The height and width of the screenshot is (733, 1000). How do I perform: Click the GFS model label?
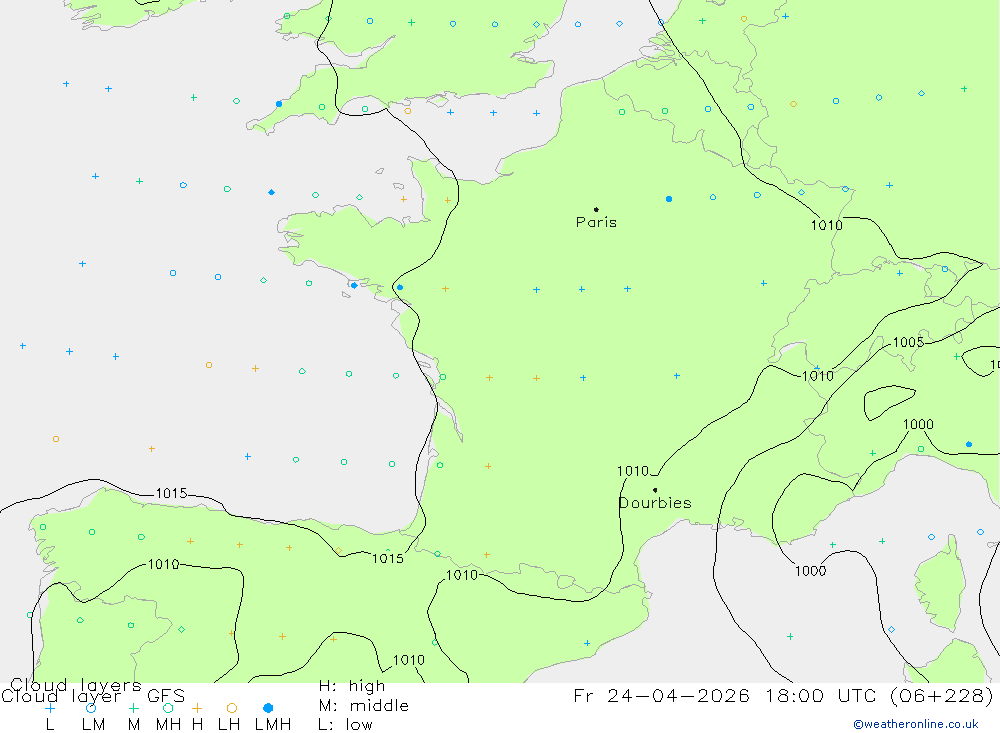[166, 695]
